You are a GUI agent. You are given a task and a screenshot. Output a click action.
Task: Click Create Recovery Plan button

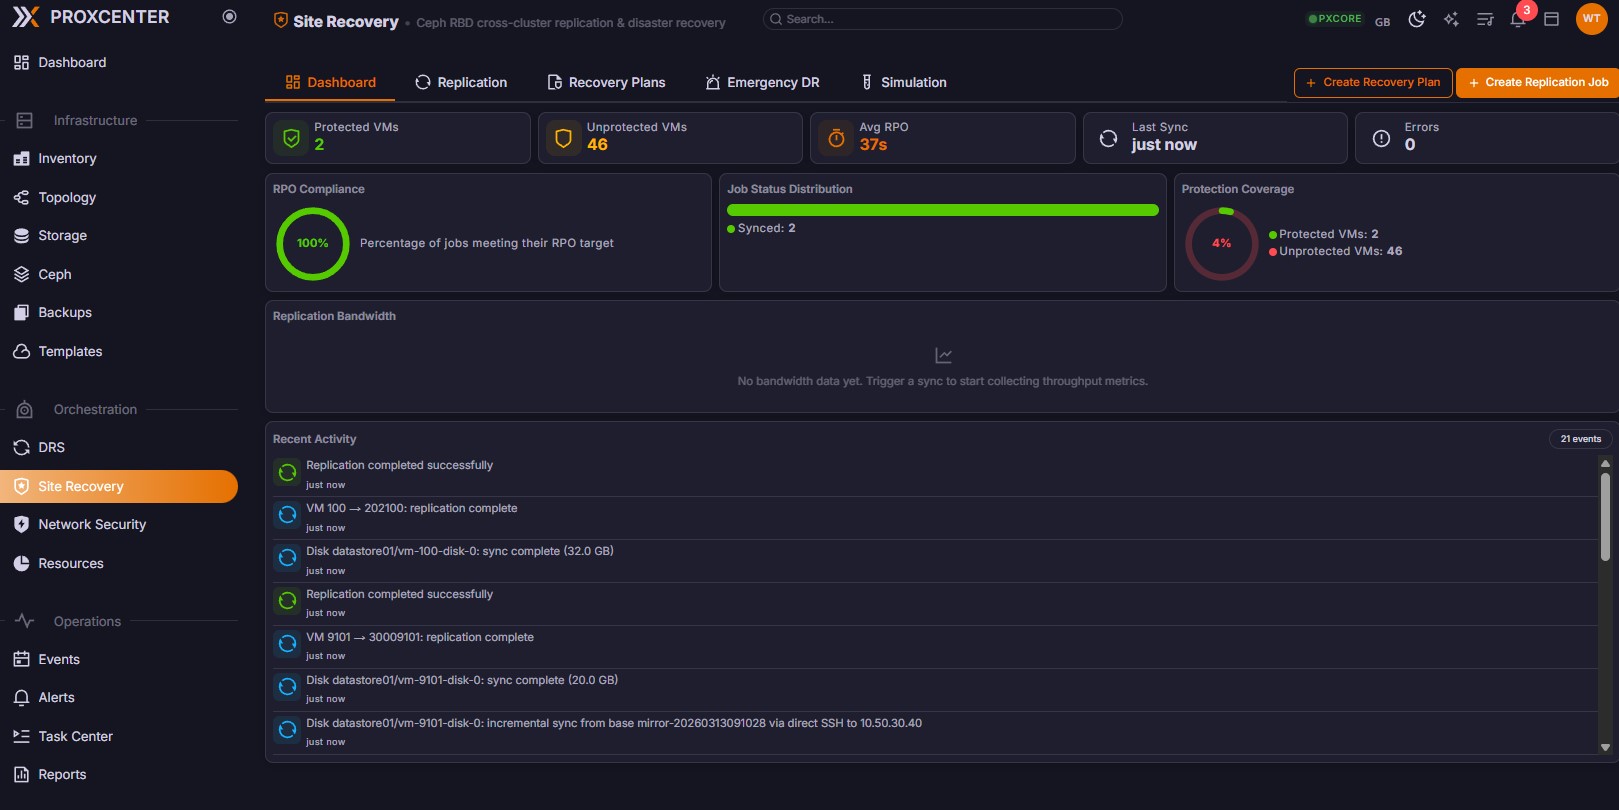(1372, 82)
